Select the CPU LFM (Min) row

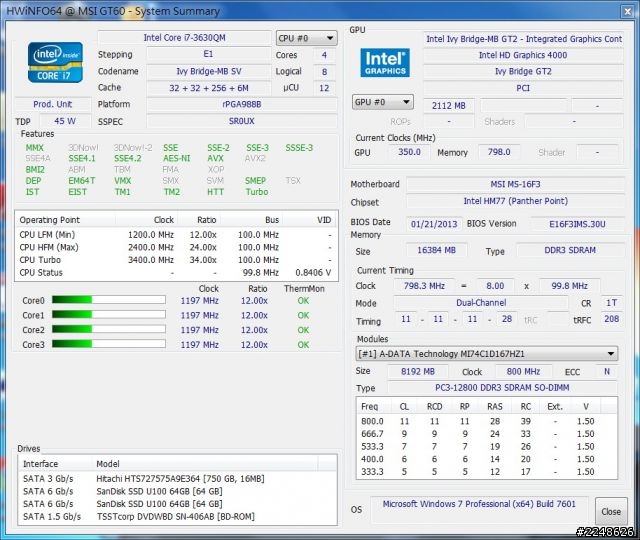point(176,235)
